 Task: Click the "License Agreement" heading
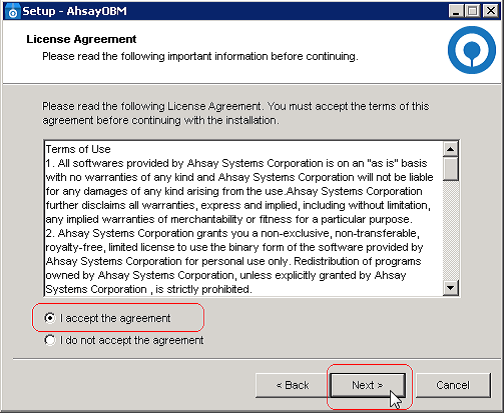81,39
